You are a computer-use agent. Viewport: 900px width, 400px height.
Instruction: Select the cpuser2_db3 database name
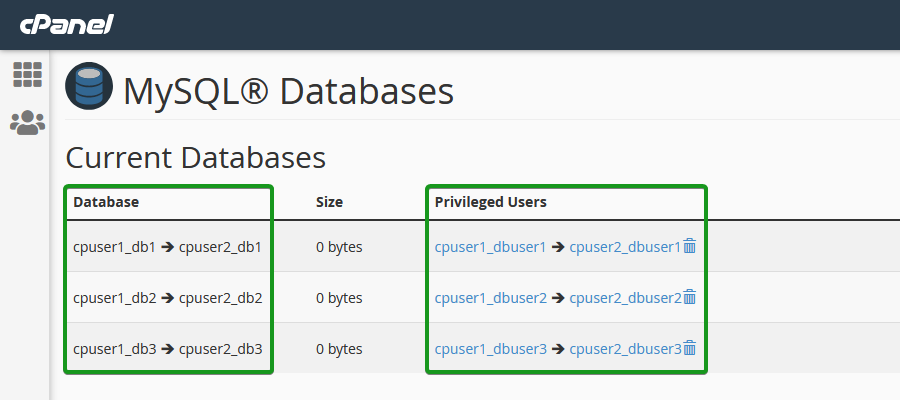click(220, 349)
